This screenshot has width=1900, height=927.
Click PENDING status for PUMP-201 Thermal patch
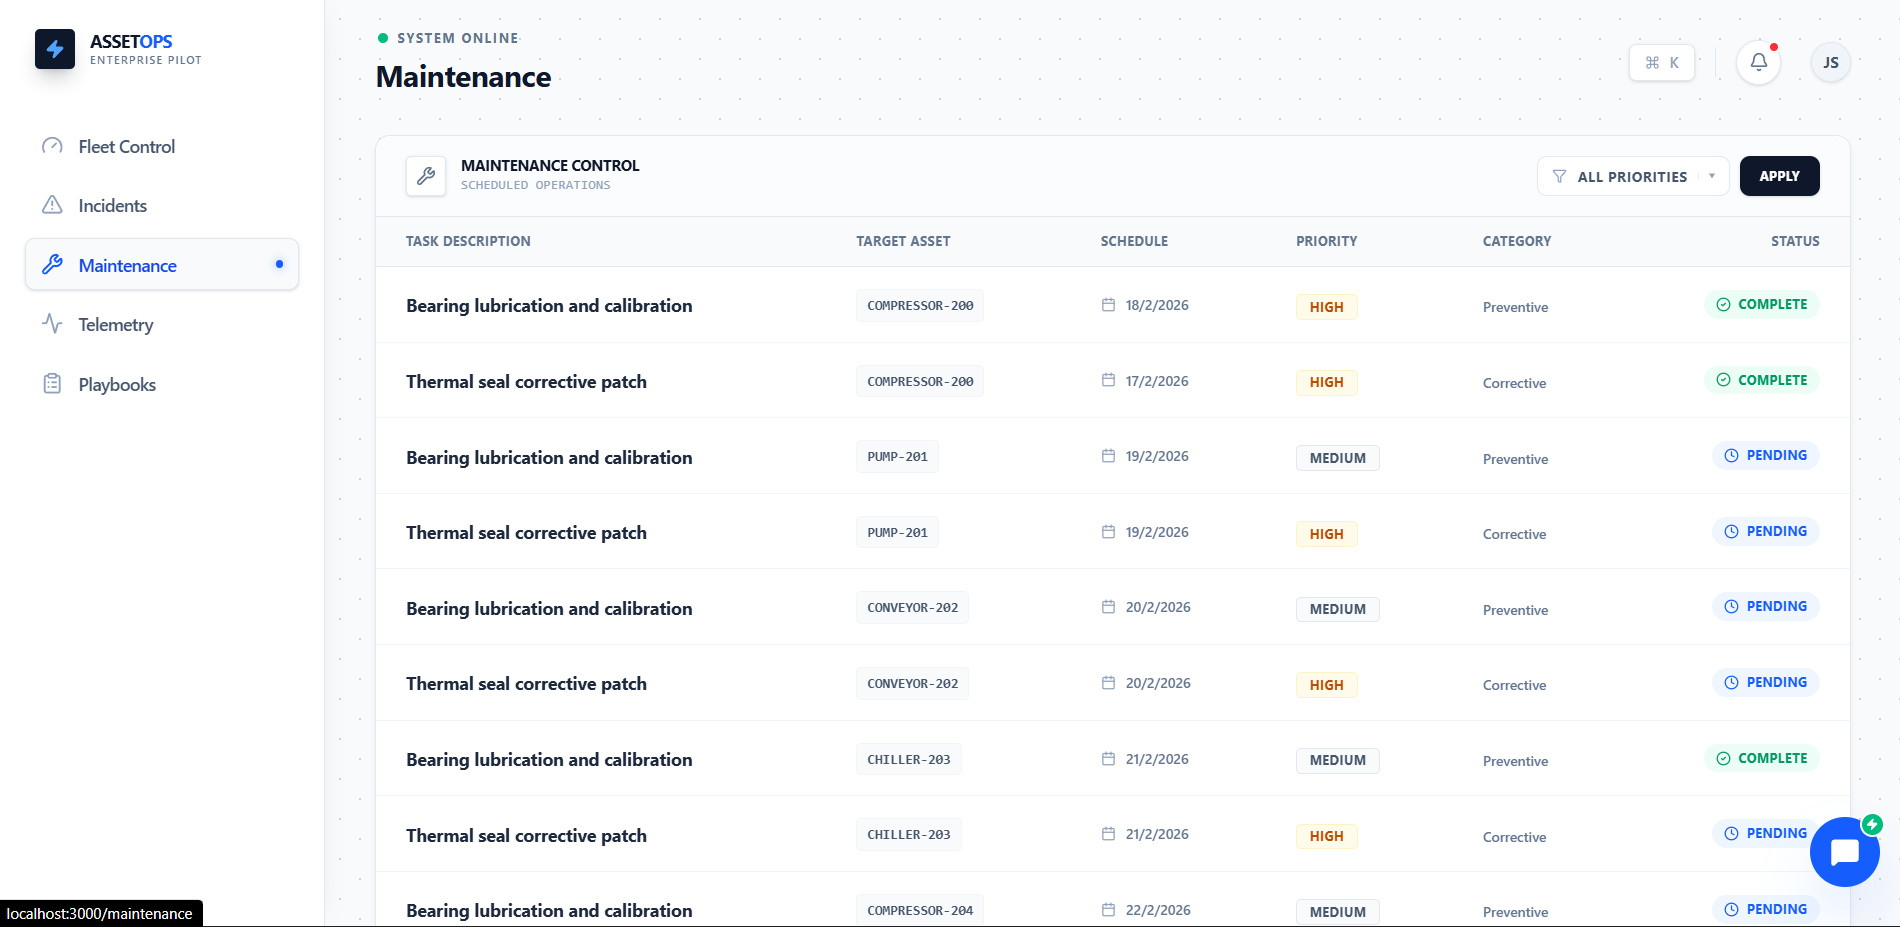click(x=1766, y=531)
